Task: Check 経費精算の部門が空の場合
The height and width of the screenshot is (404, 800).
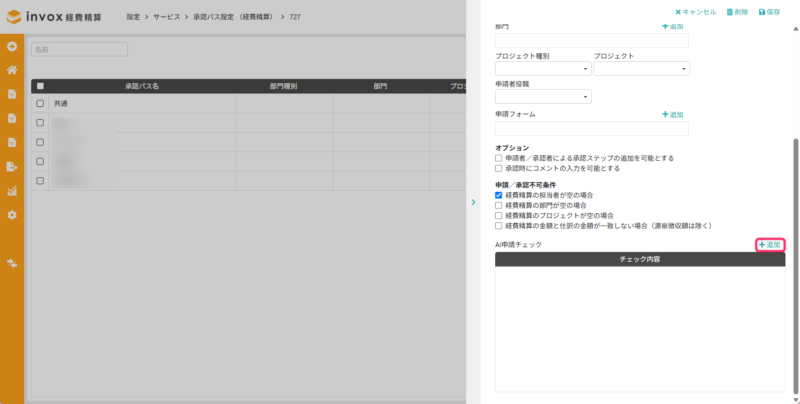Action: coord(498,206)
